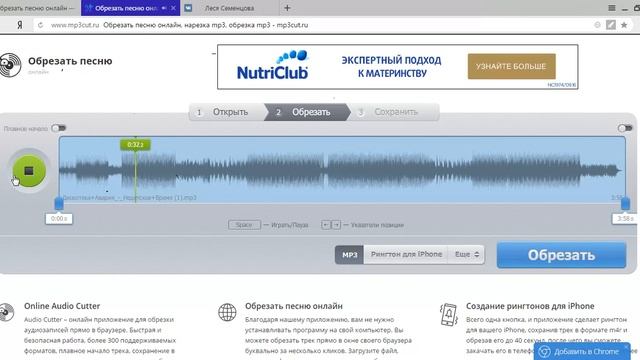Click the VK favicon on the Леся tab

click(x=188, y=8)
